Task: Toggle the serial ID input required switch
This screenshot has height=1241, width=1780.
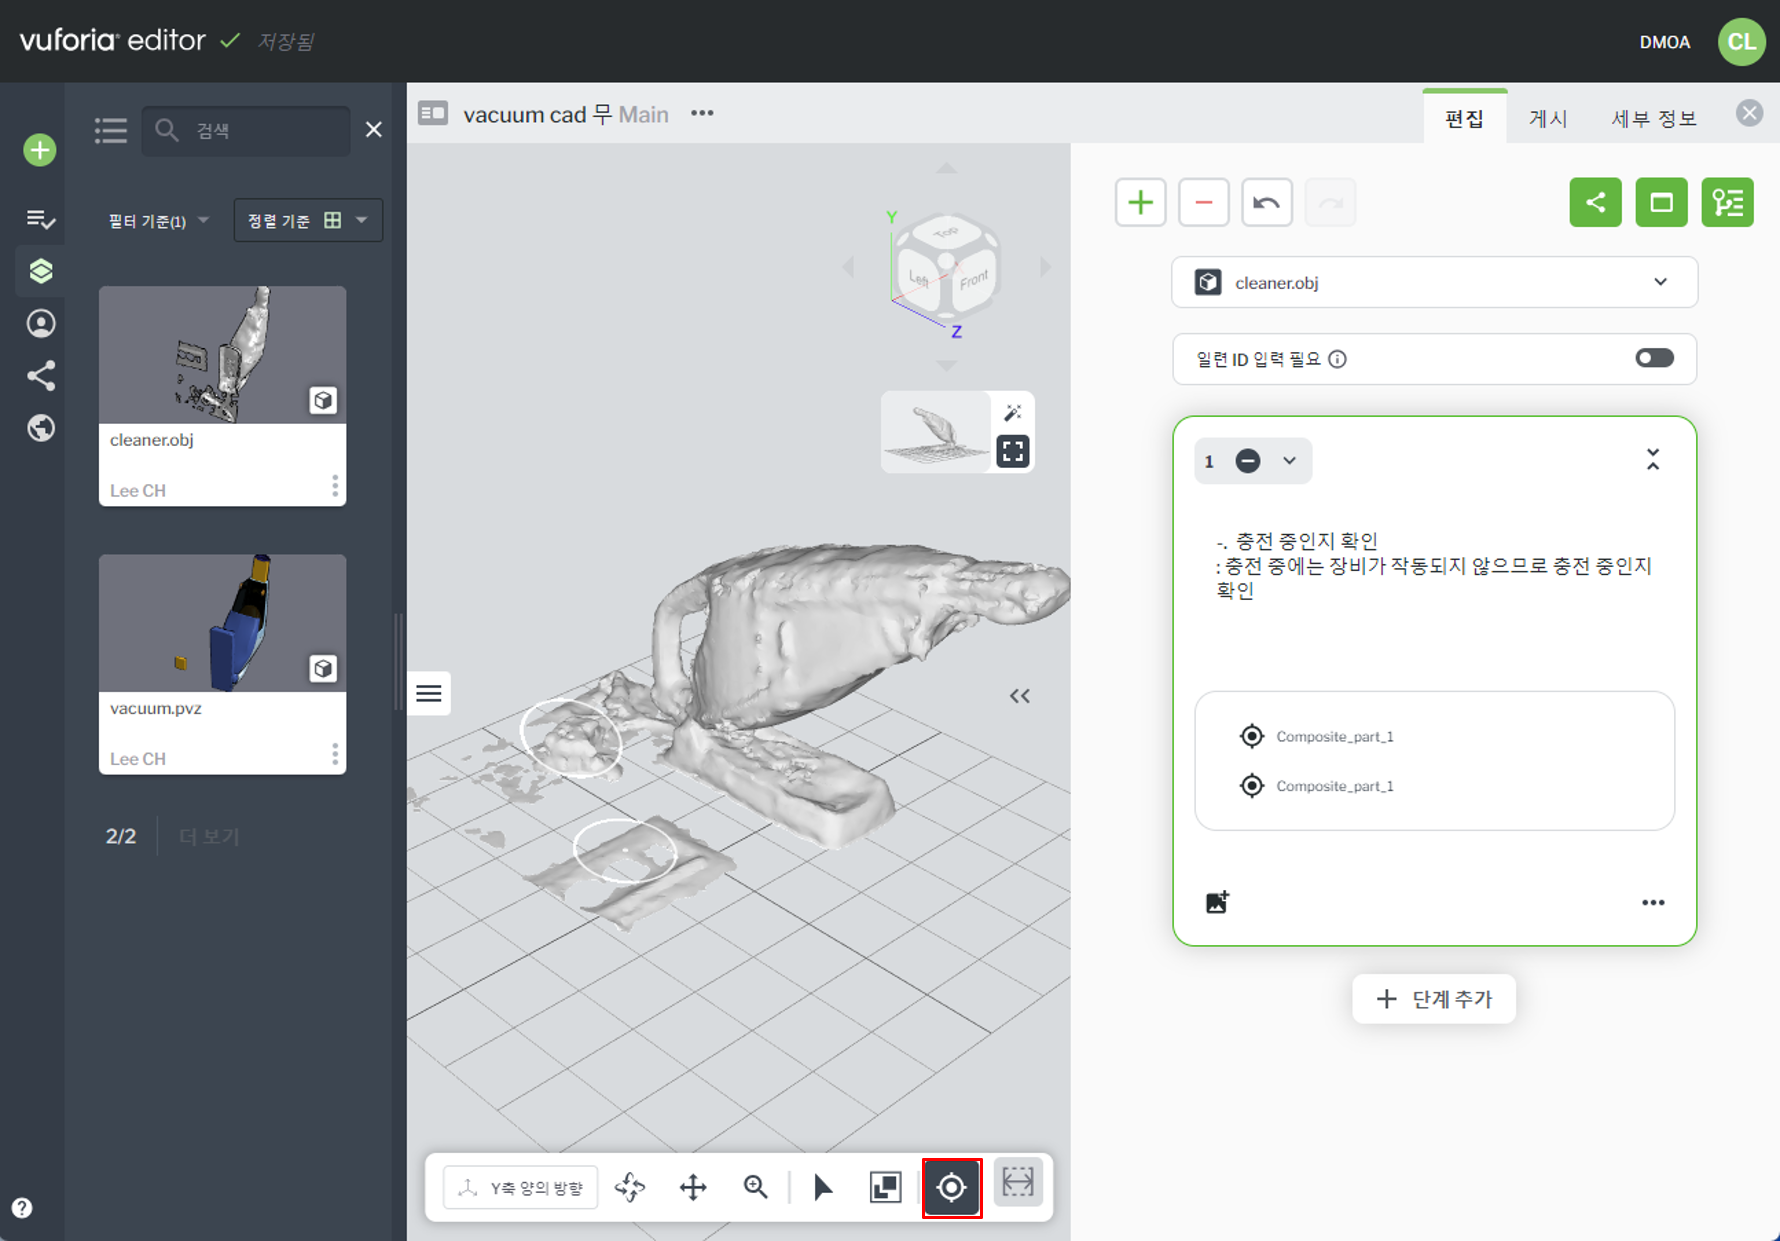Action: (1654, 358)
